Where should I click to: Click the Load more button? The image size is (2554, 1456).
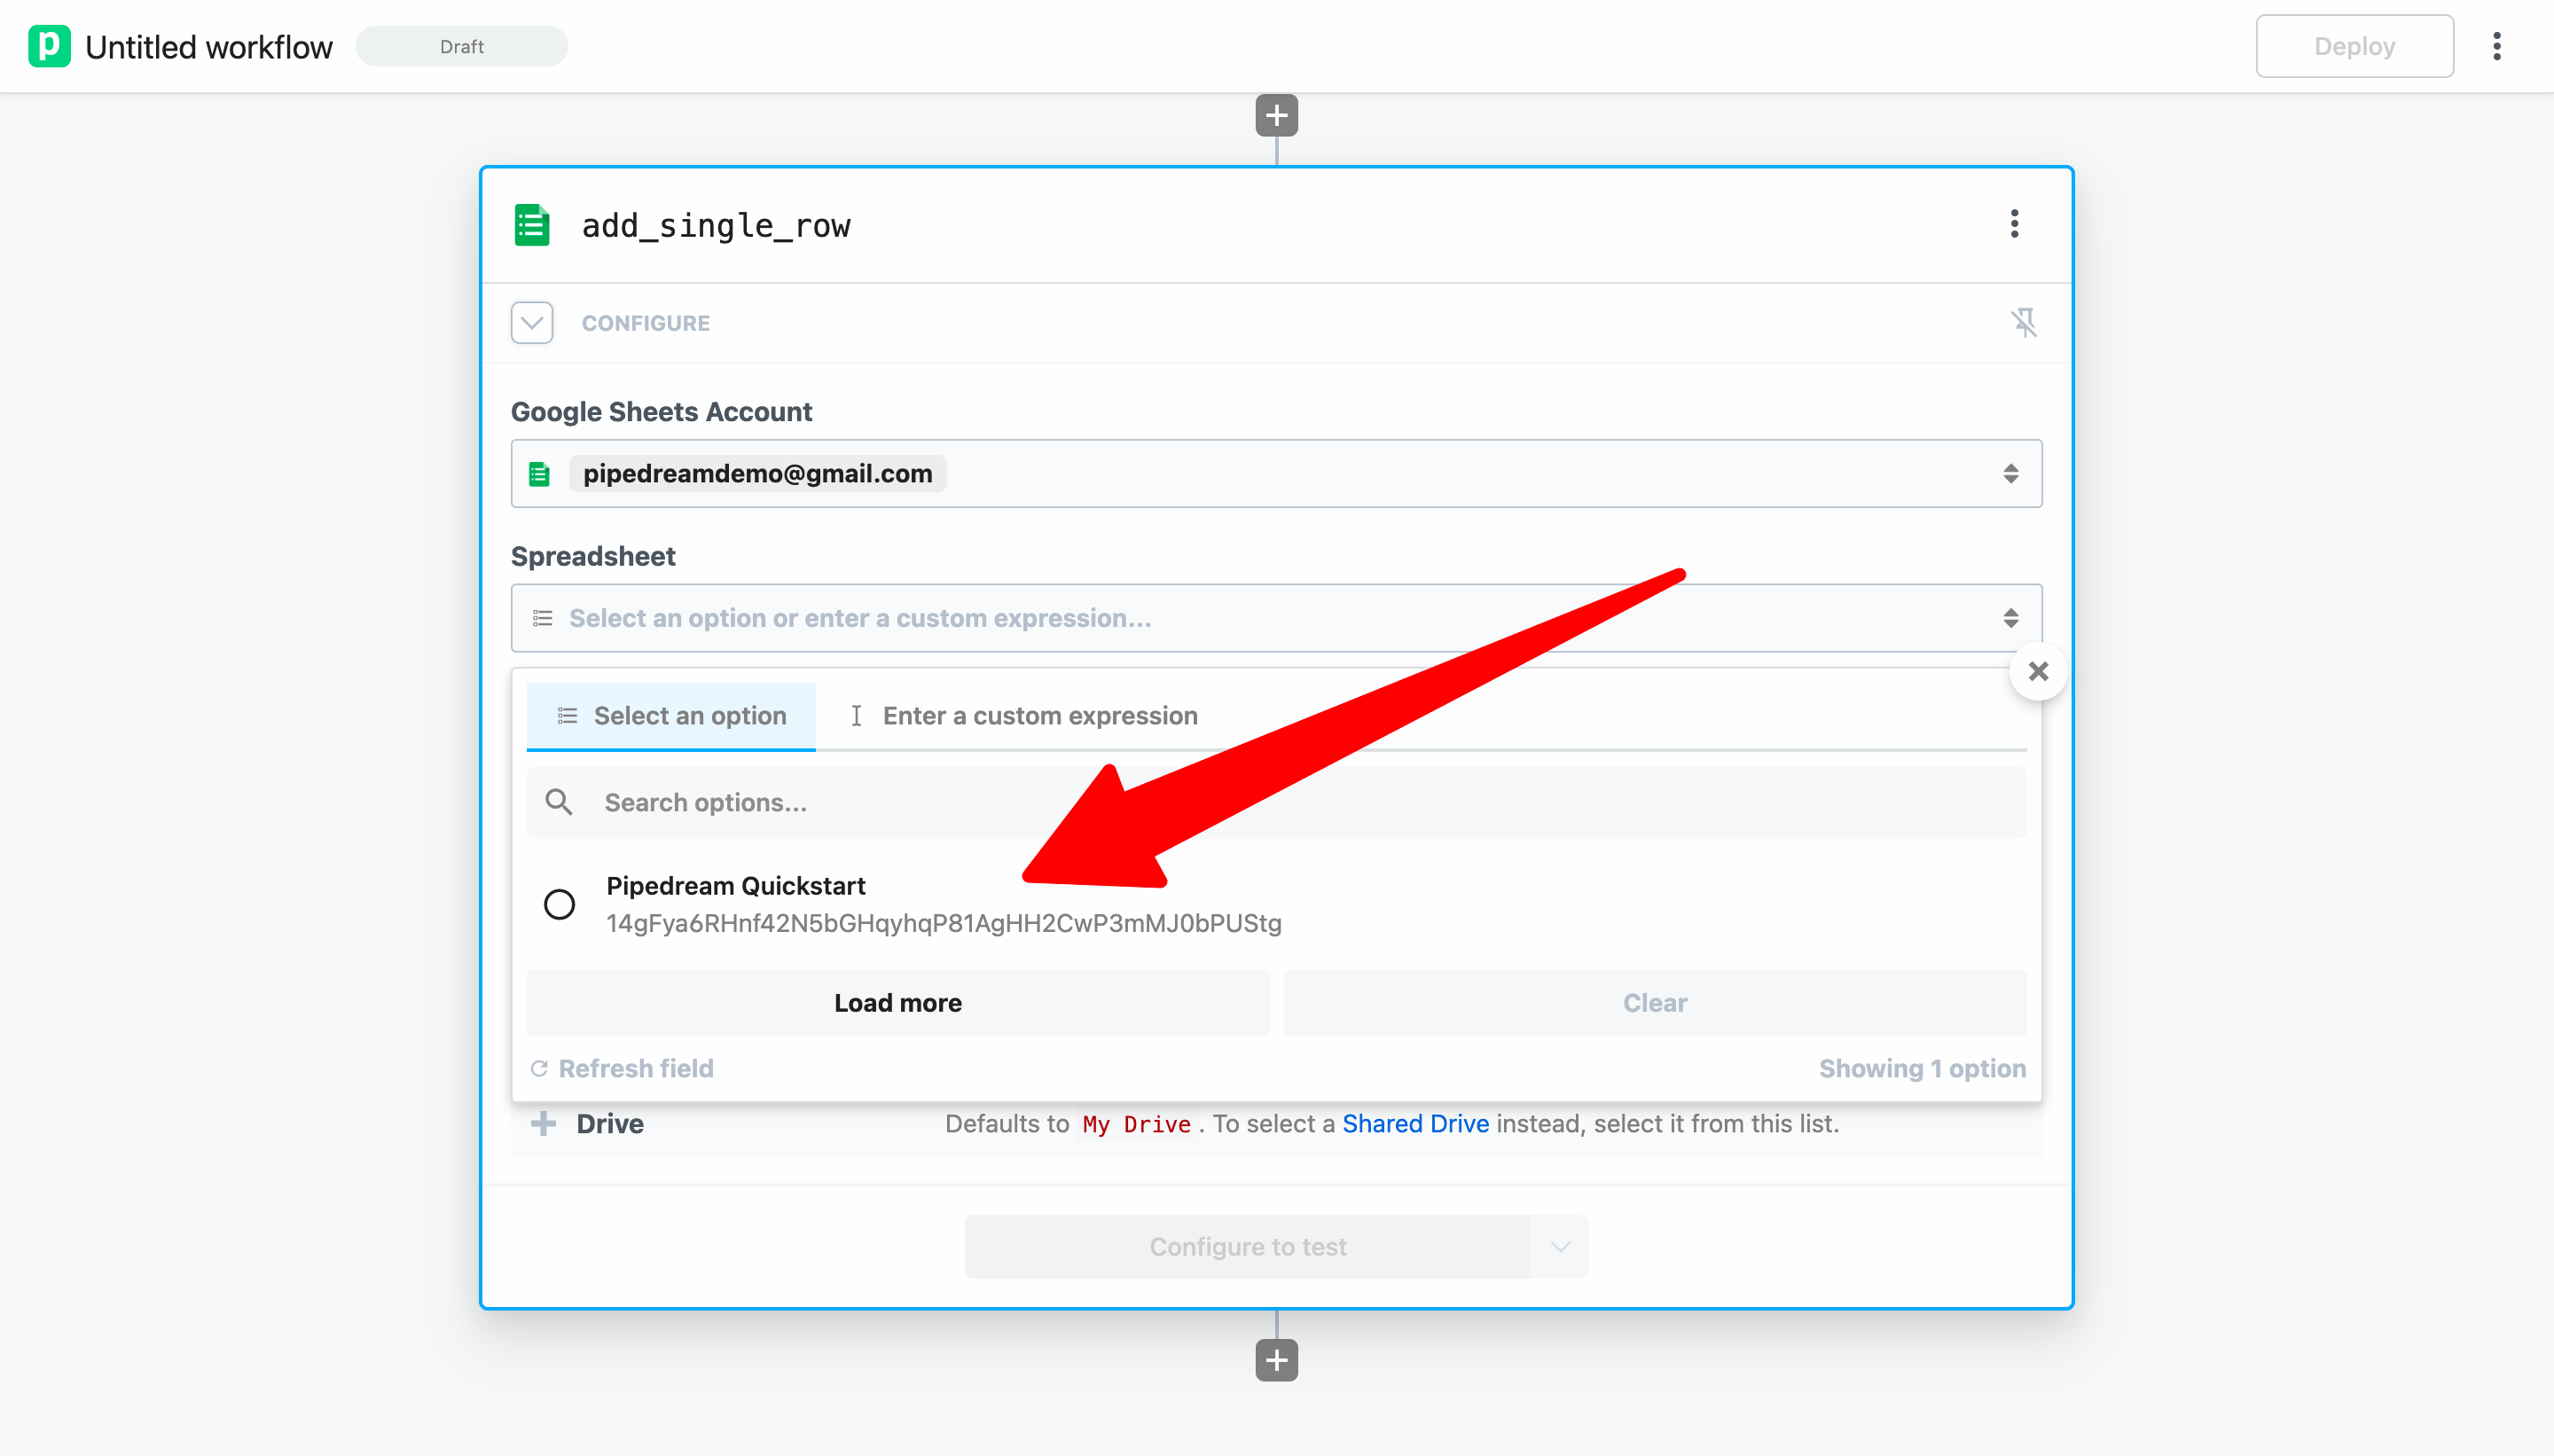click(897, 1003)
